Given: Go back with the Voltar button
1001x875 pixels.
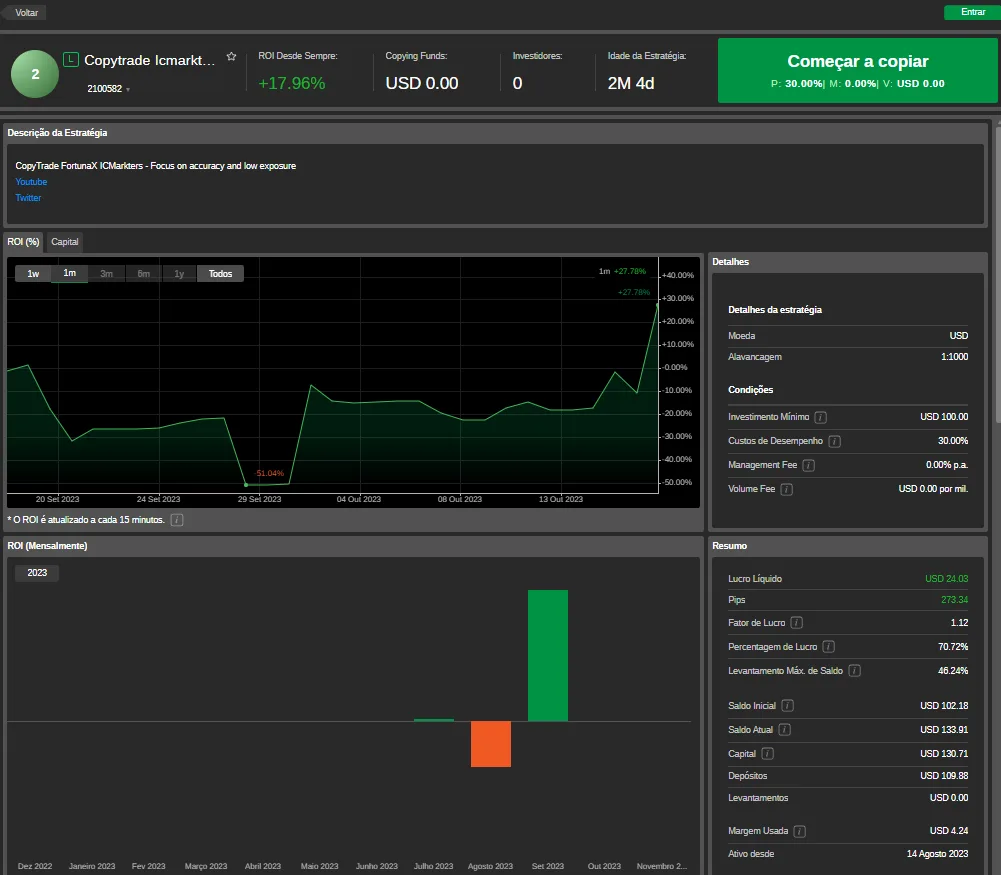Looking at the screenshot, I should tap(26, 13).
